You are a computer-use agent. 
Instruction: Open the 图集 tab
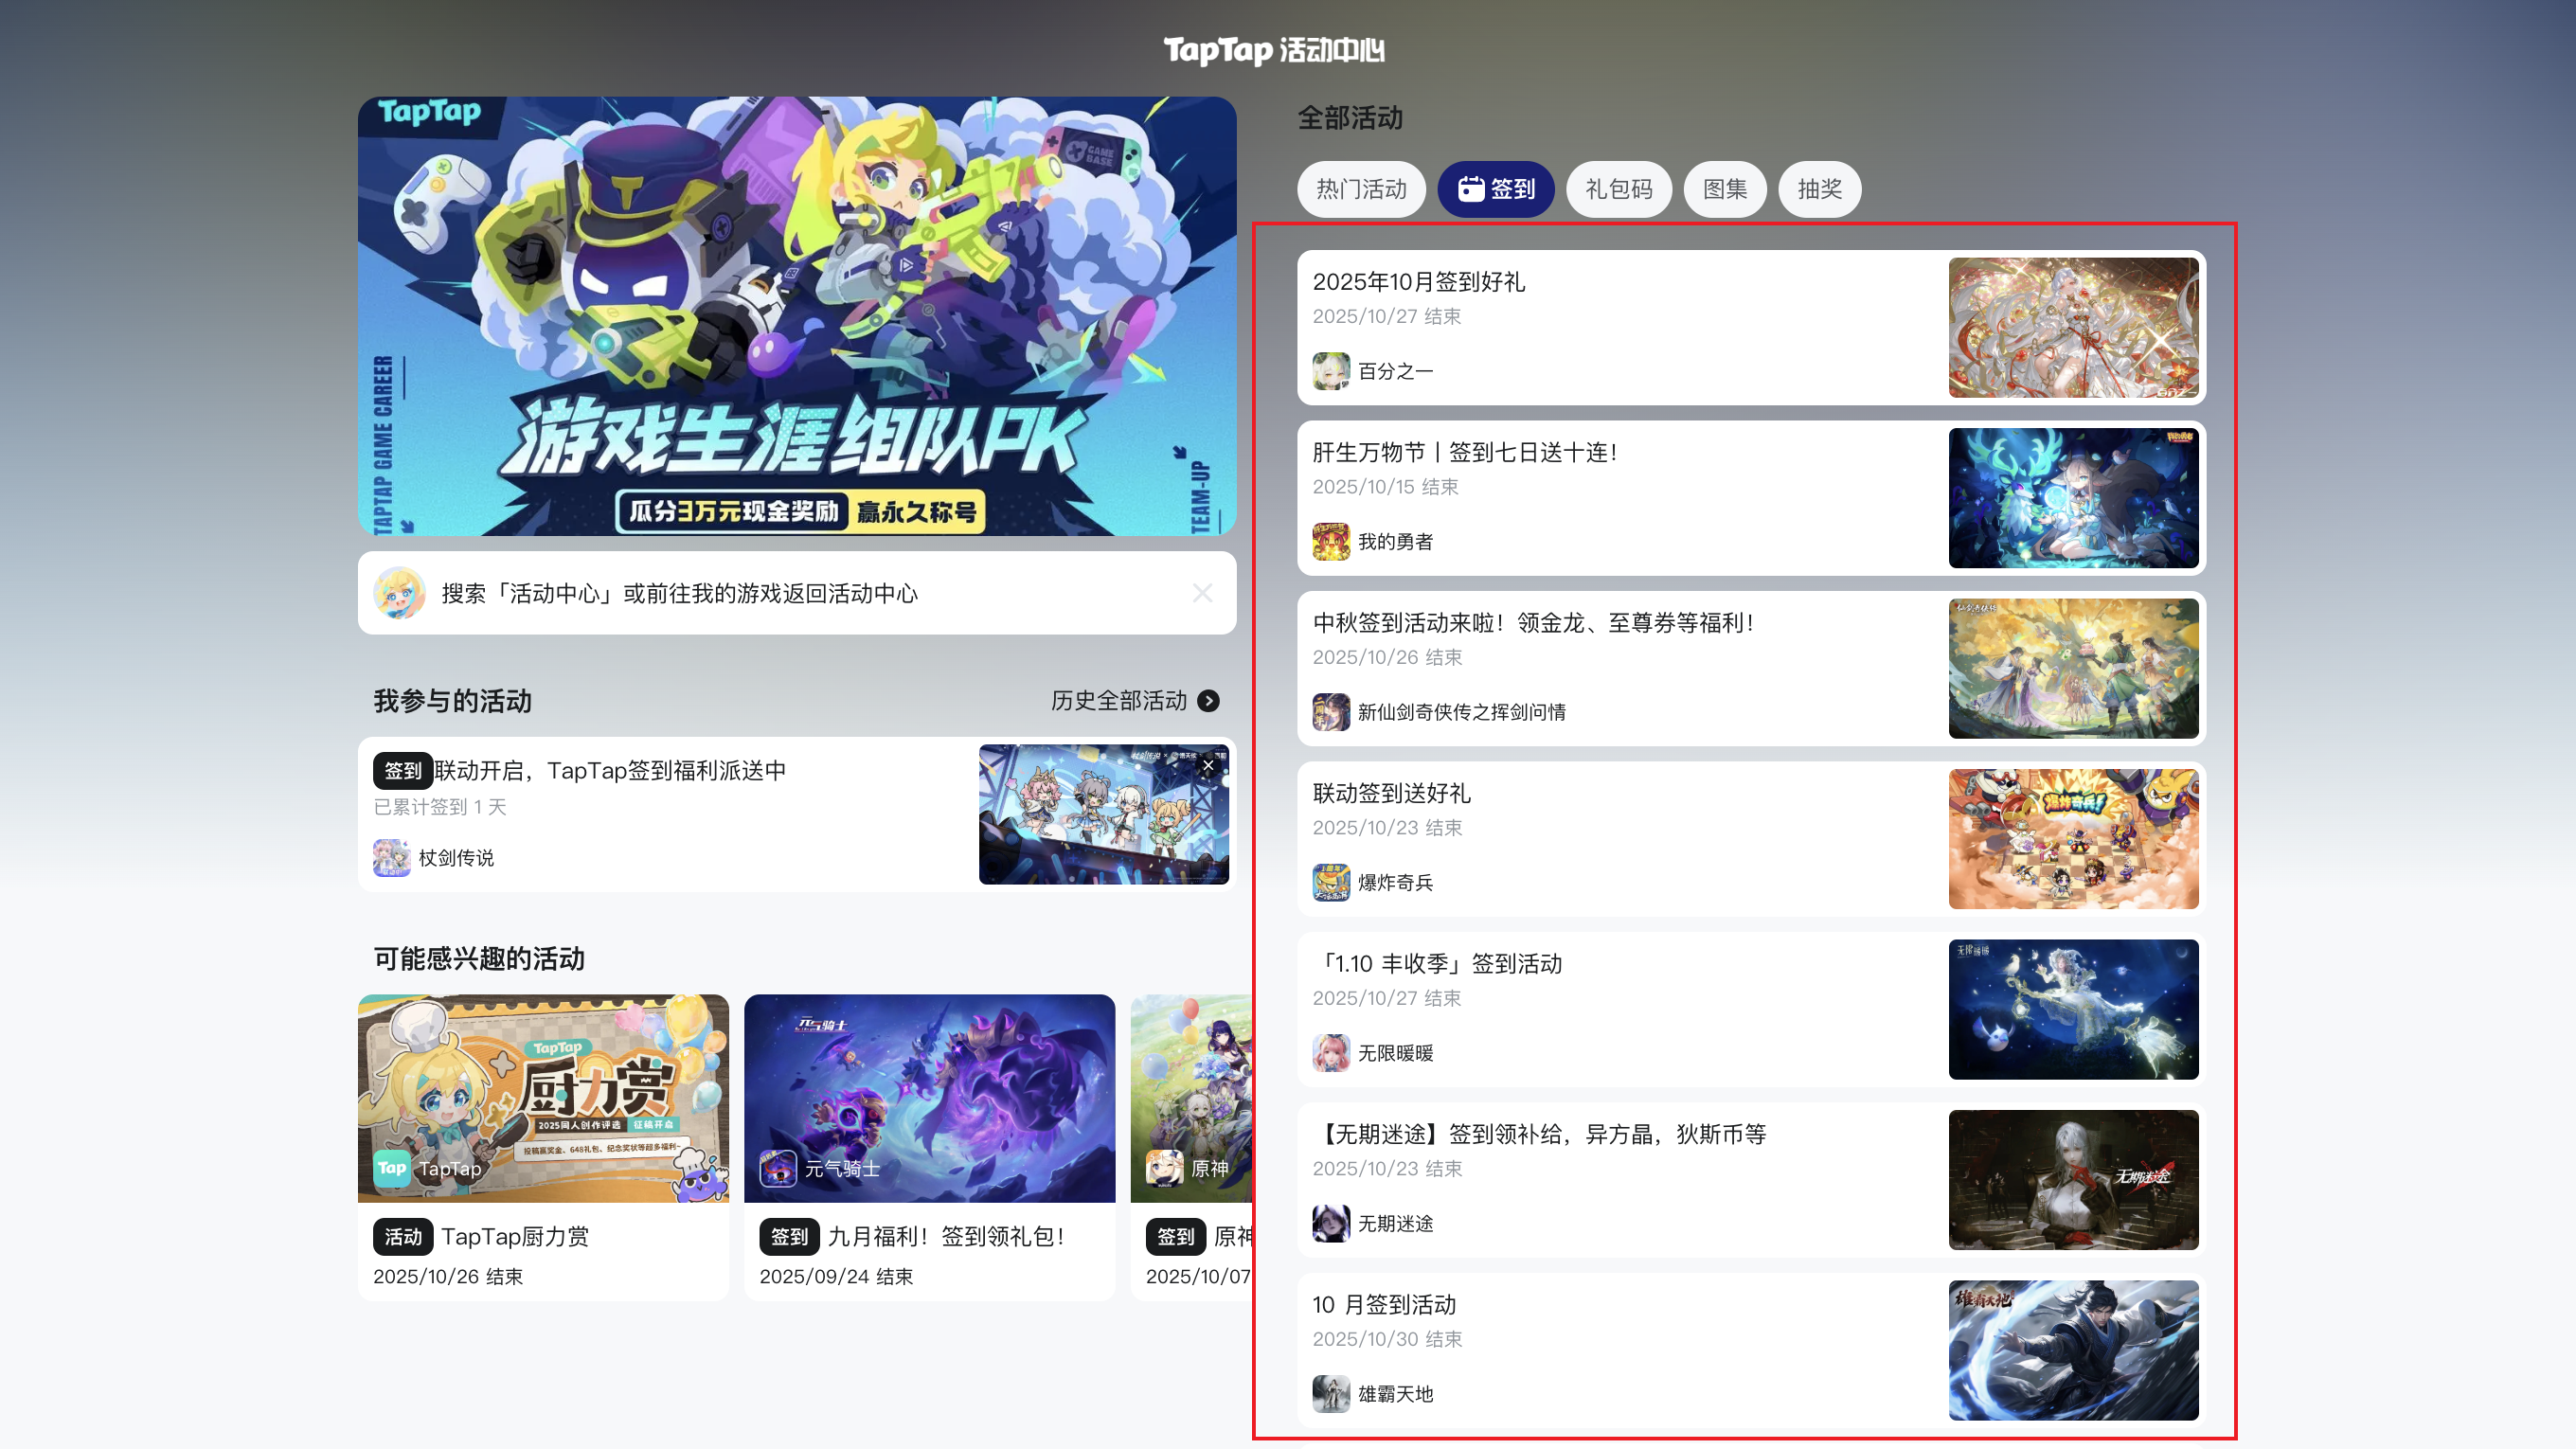click(x=1724, y=189)
